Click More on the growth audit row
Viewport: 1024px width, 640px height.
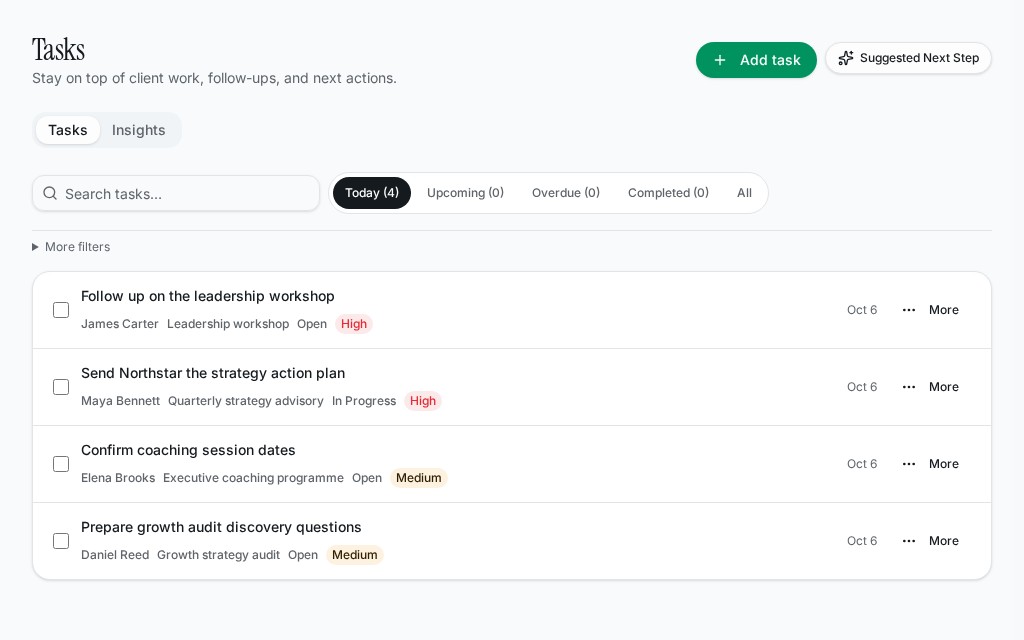tap(944, 541)
